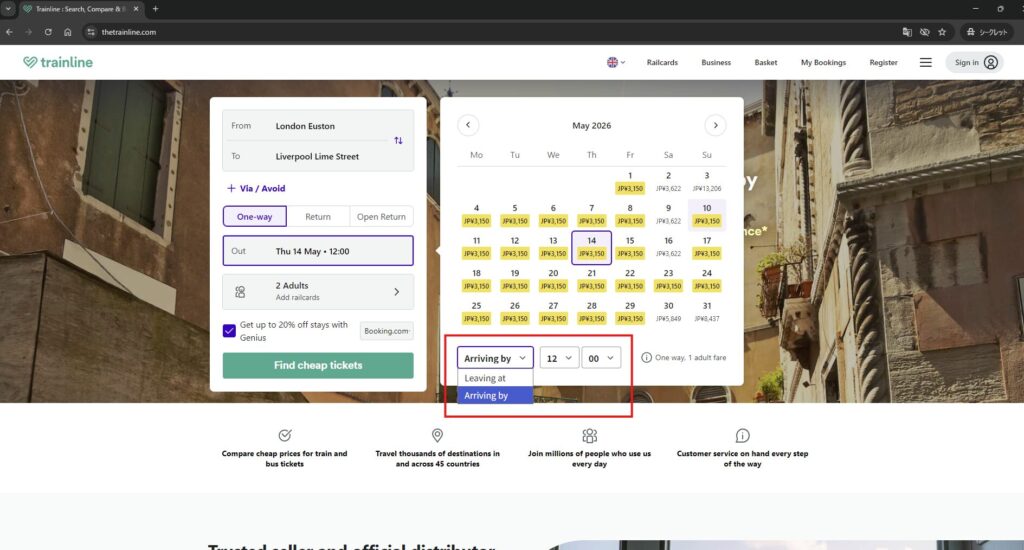Go to previous month in calendar

click(468, 125)
